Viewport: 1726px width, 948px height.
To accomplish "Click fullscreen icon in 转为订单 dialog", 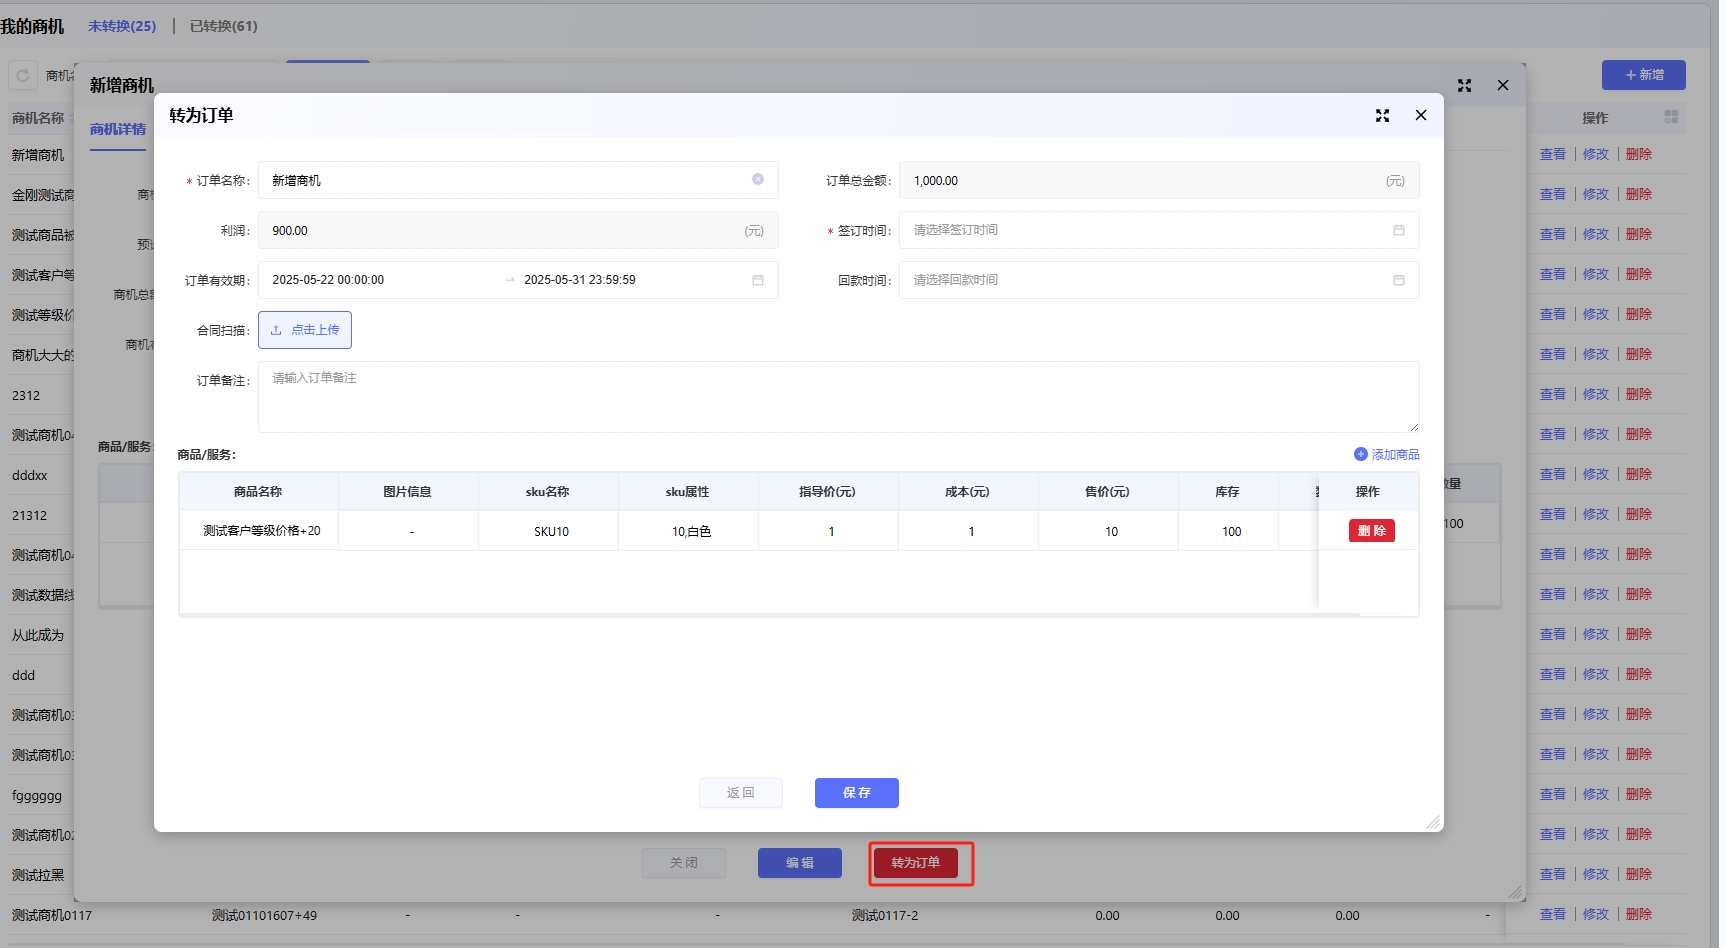I will 1382,116.
